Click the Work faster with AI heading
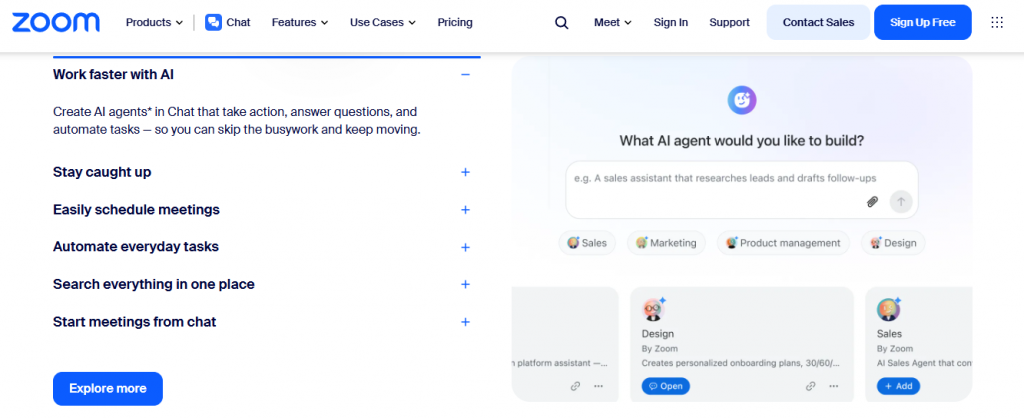The width and height of the screenshot is (1024, 418). point(114,74)
